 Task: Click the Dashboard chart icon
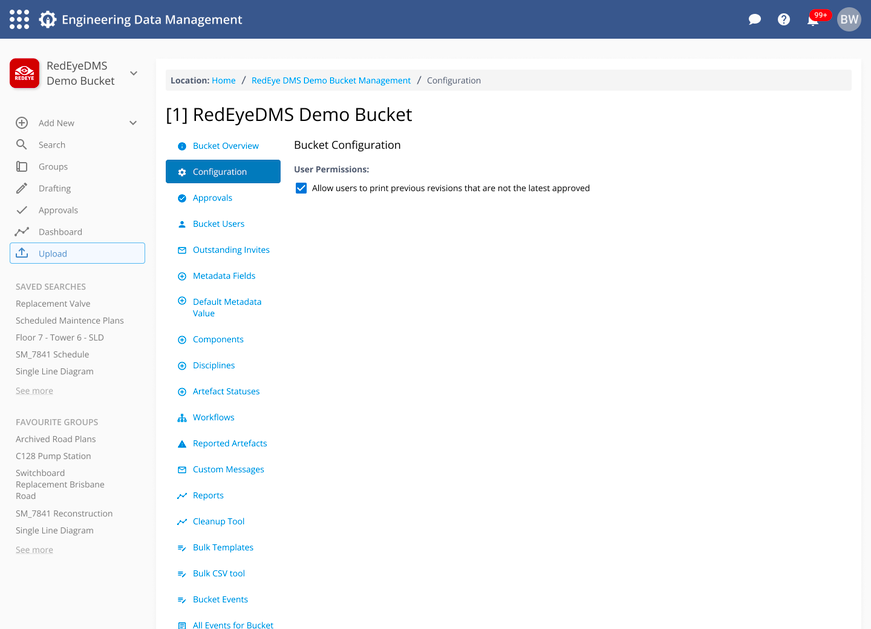click(x=22, y=232)
